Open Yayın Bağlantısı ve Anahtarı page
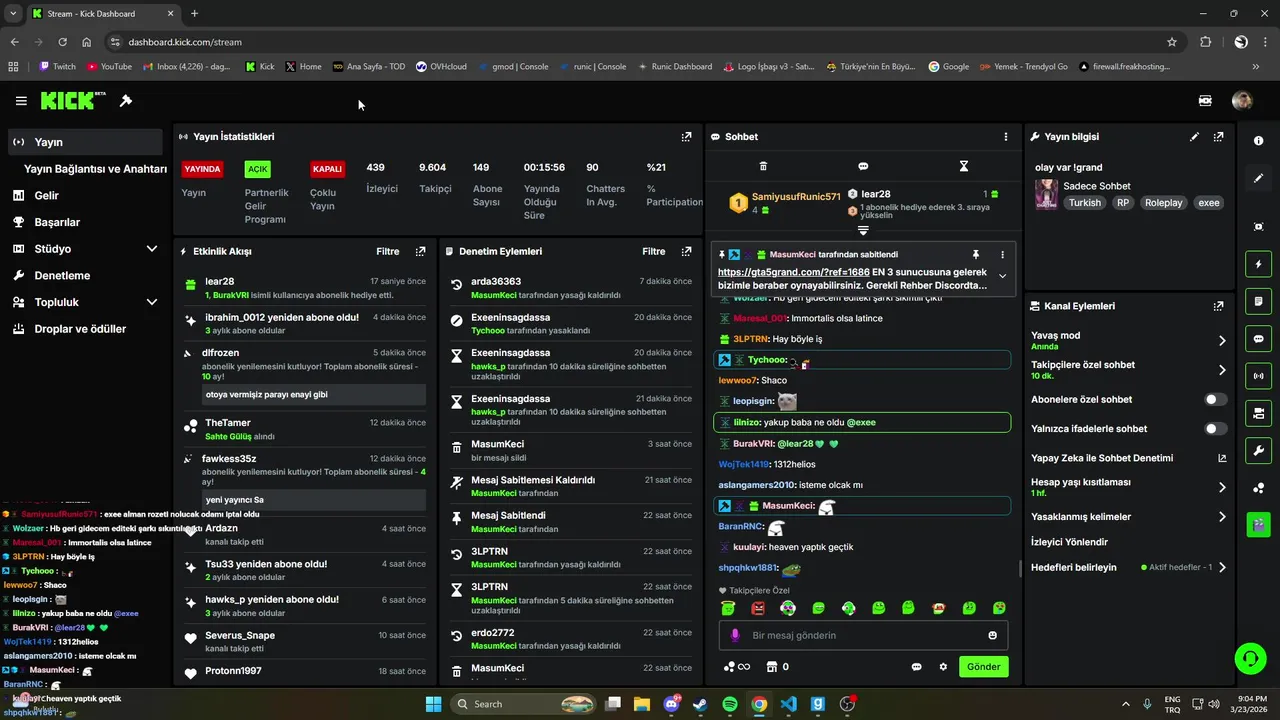The width and height of the screenshot is (1280, 720). click(x=95, y=169)
